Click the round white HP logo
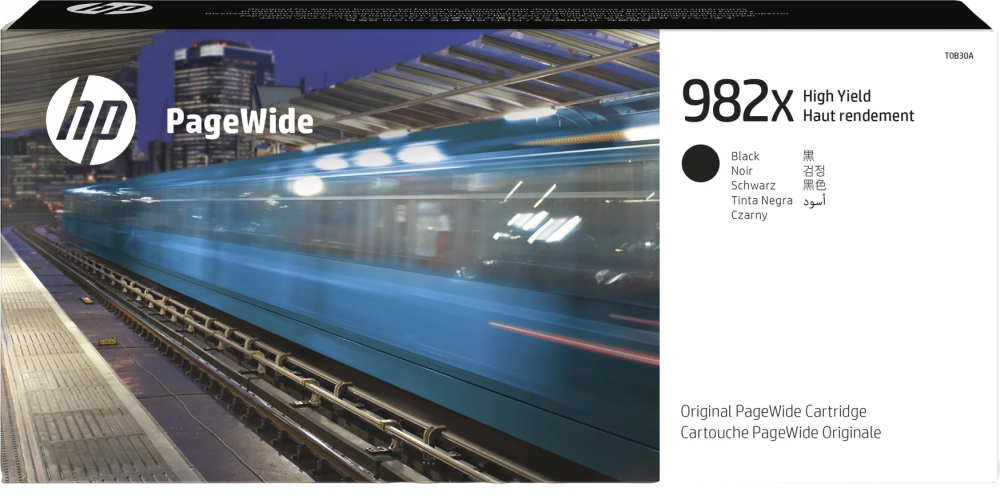The height and width of the screenshot is (496, 1000). [91, 120]
